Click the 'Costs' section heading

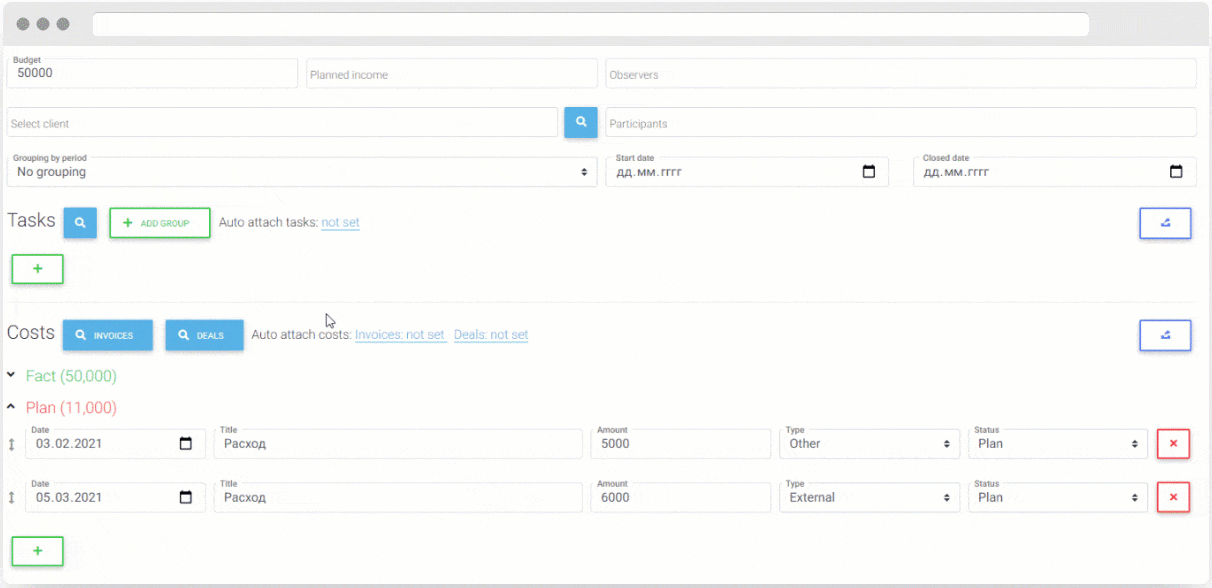31,333
